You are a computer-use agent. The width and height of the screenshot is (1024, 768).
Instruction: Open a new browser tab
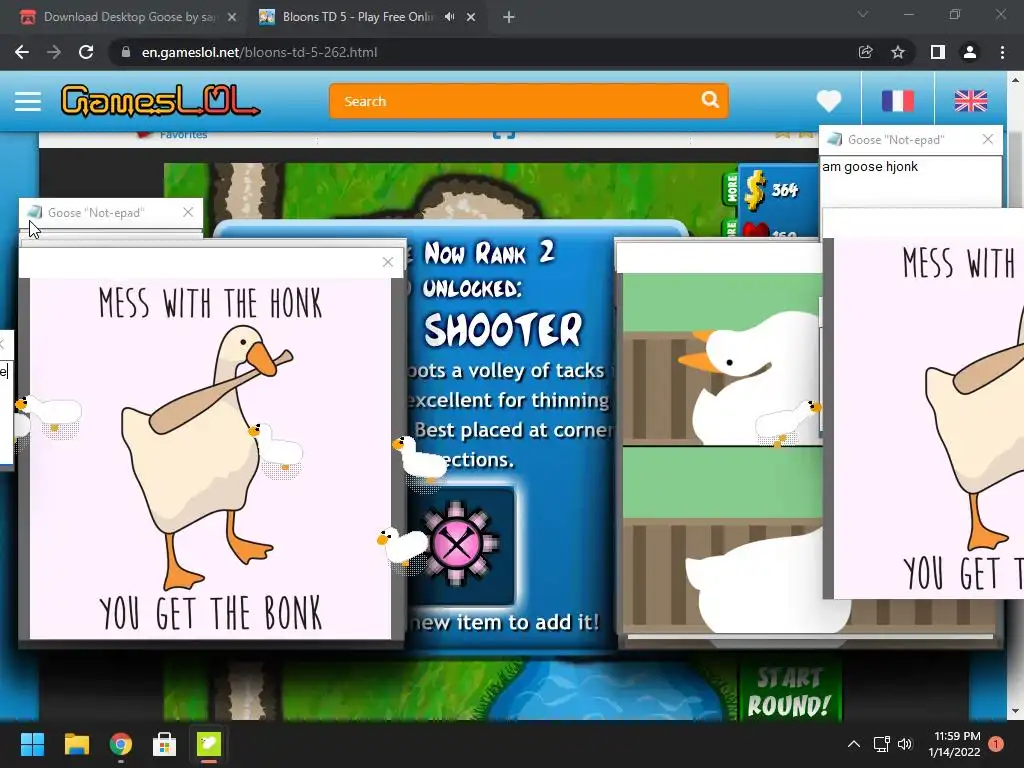coord(509,17)
